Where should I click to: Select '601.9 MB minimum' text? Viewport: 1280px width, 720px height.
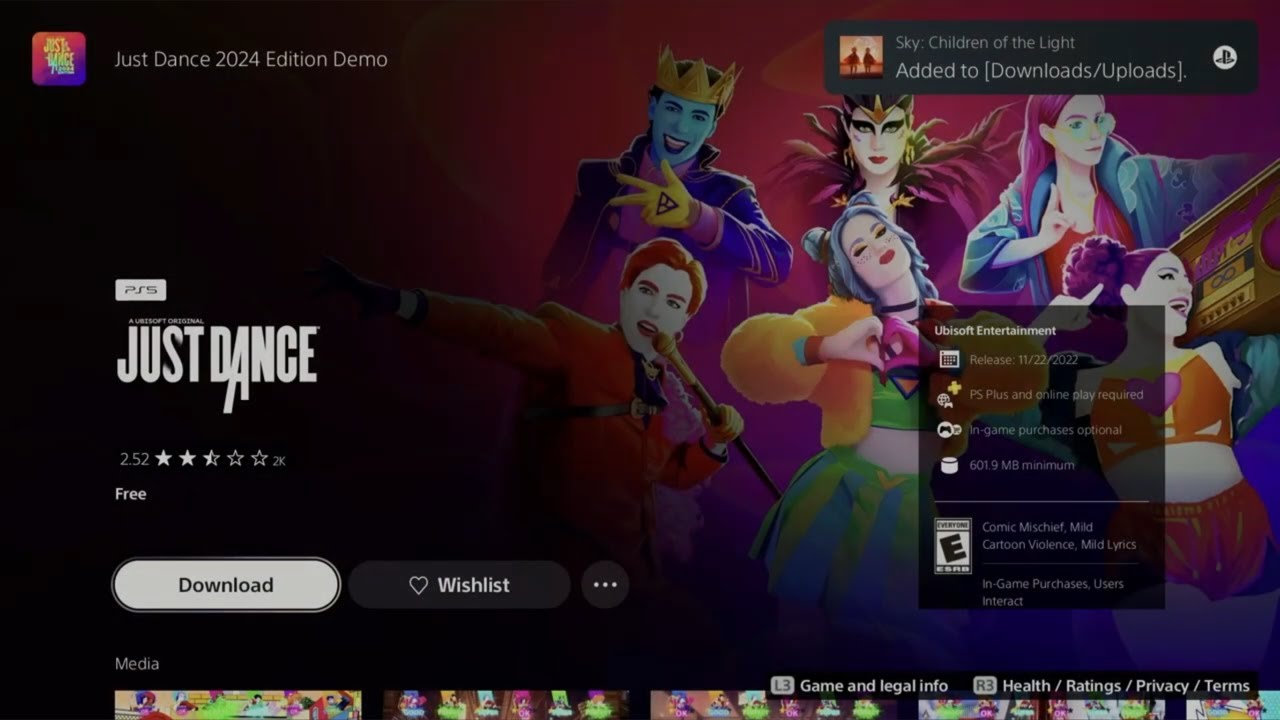[1022, 465]
